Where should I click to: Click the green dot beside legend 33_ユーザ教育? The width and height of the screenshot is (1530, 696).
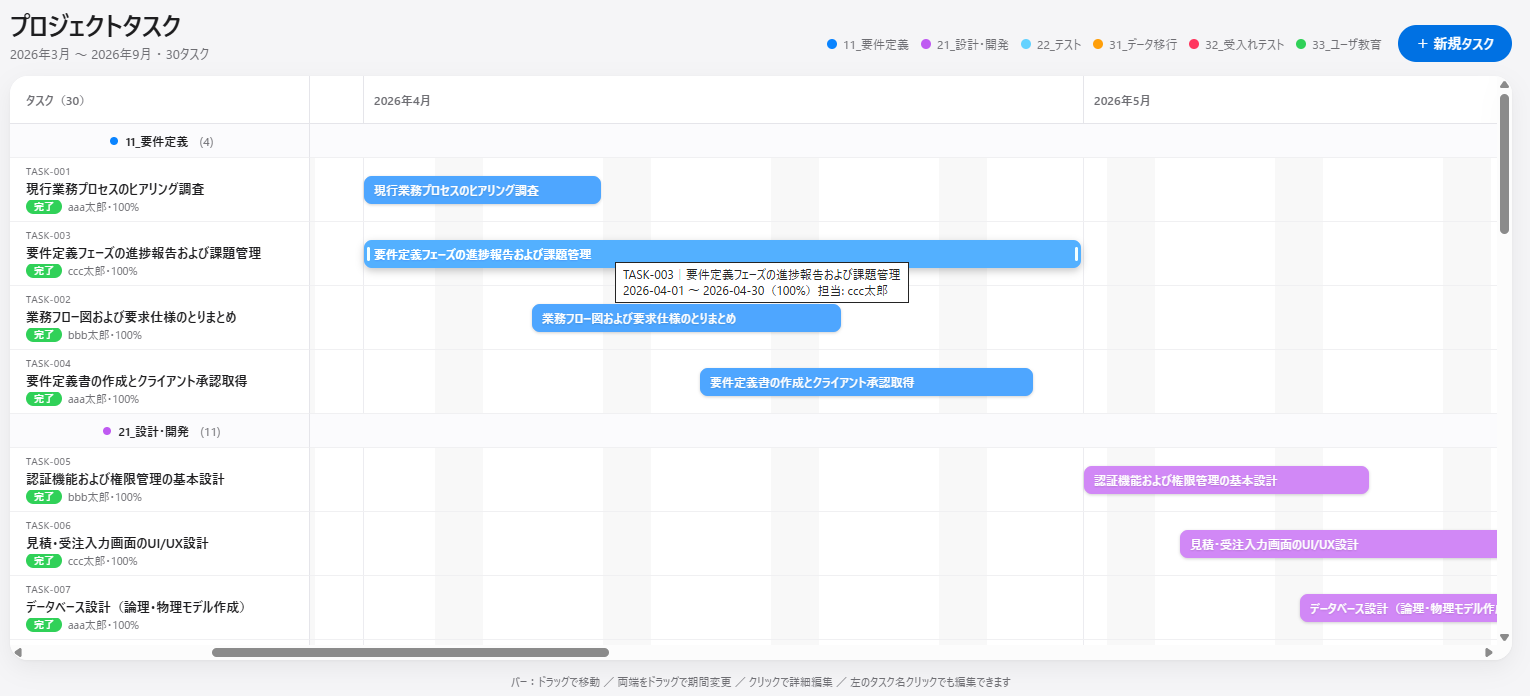pos(1301,44)
